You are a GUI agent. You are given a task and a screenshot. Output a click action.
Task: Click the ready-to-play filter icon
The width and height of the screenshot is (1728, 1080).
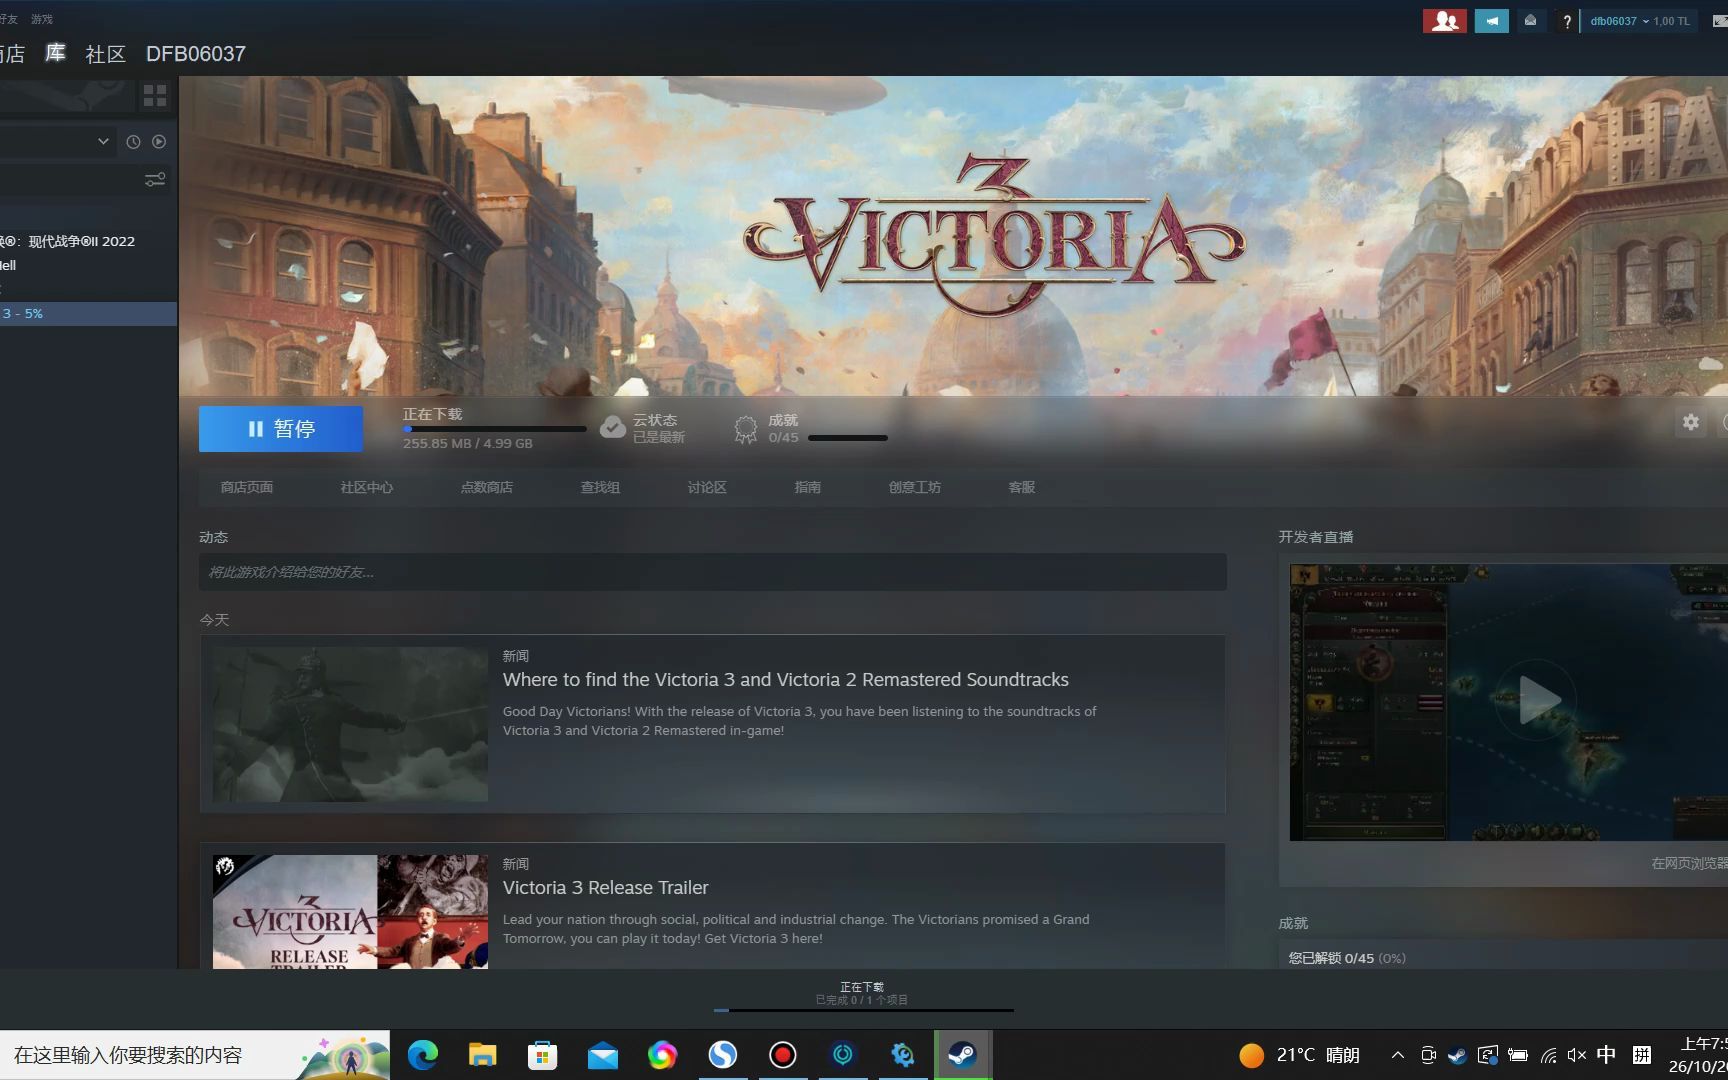pos(159,142)
